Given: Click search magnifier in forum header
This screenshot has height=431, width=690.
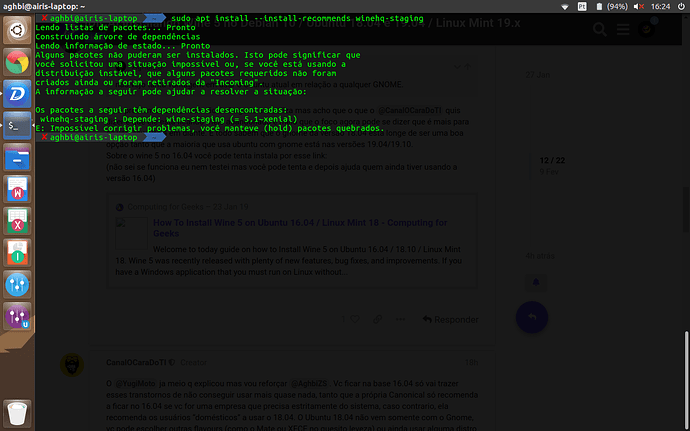Looking at the screenshot, I should tap(599, 29).
